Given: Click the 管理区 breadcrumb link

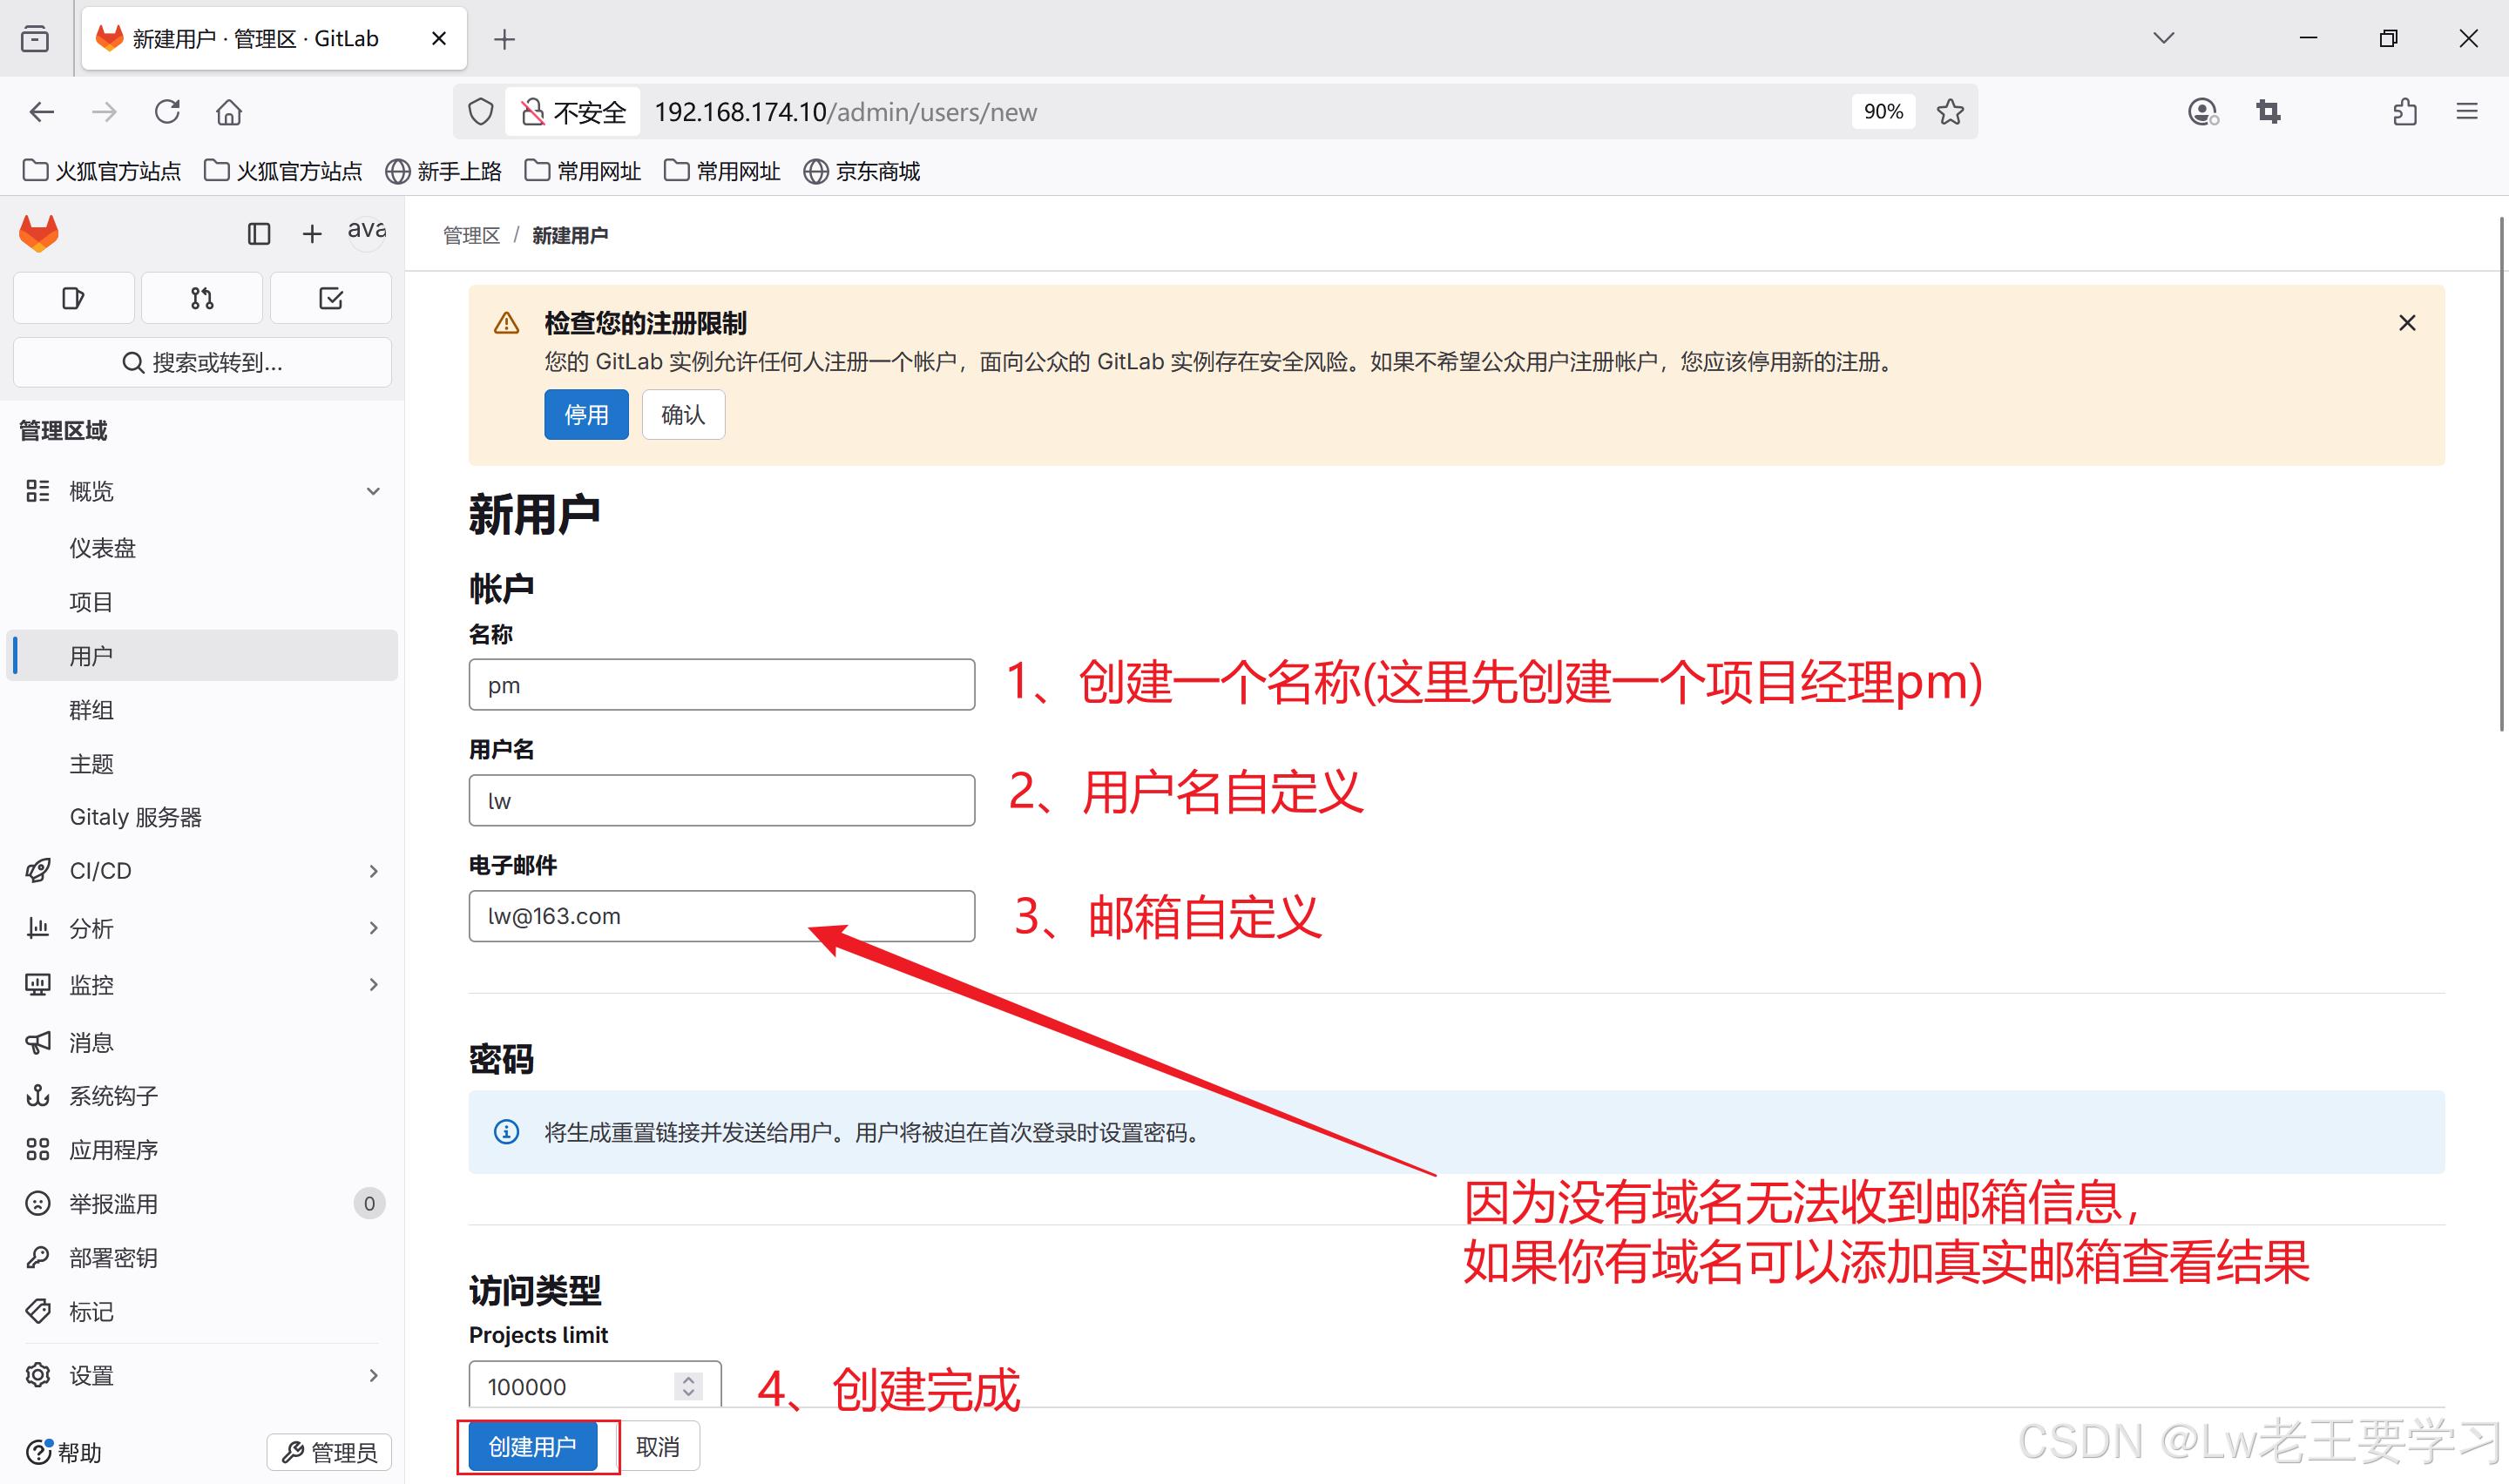Looking at the screenshot, I should pyautogui.click(x=471, y=235).
